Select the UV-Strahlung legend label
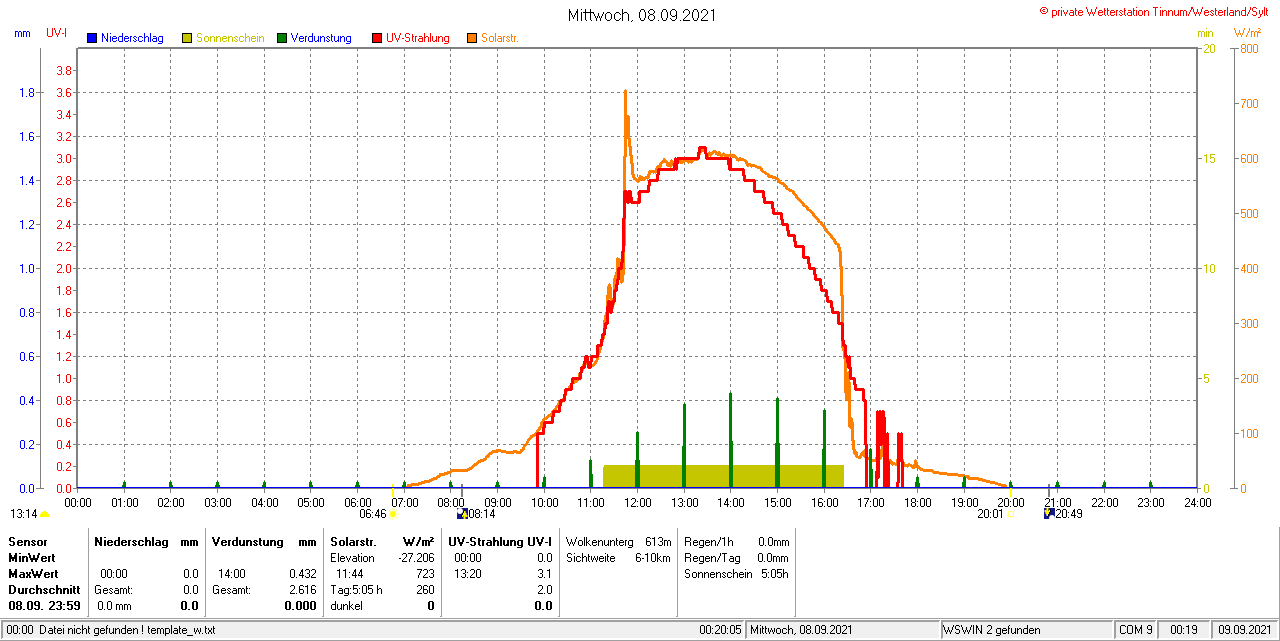The width and height of the screenshot is (1280, 641). click(418, 38)
